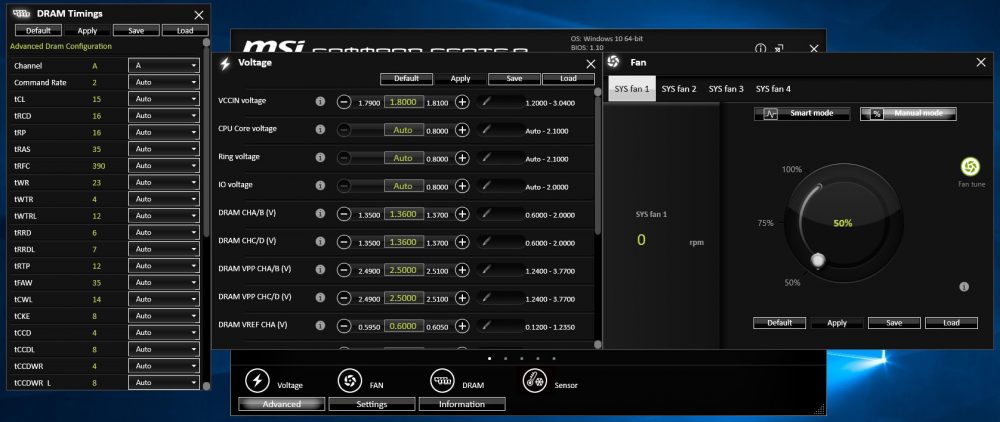Viewport: 1000px width, 422px height.
Task: Click the Fan tune icon
Action: pos(970,167)
